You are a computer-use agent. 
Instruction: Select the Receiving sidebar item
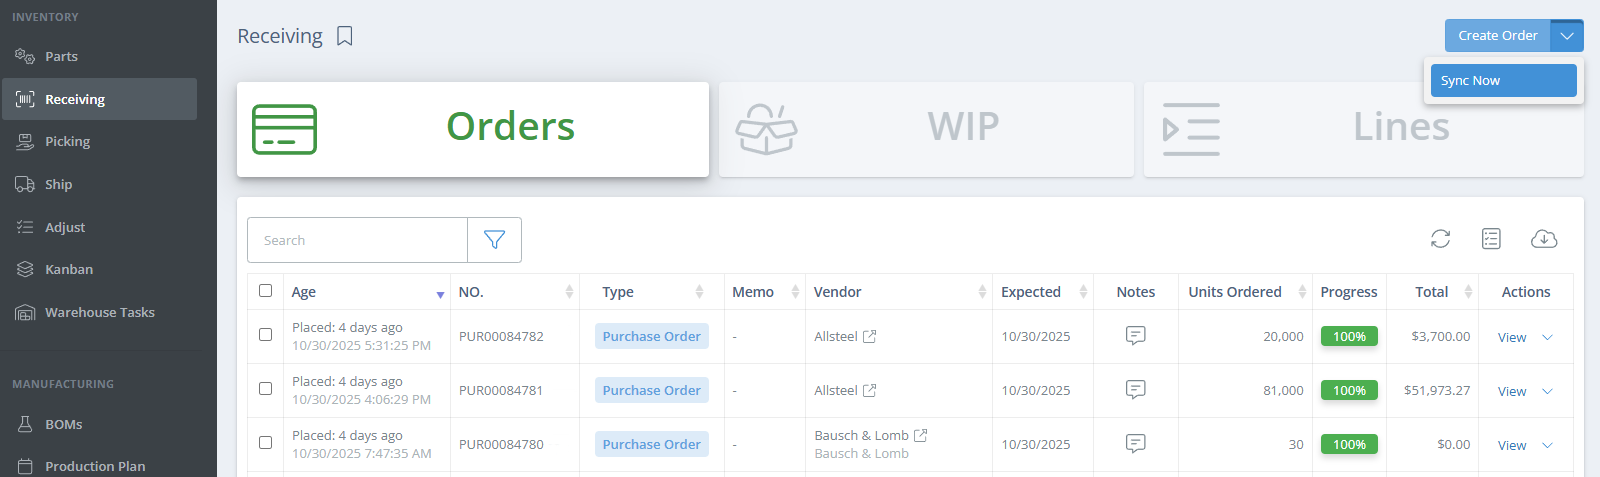coord(98,99)
